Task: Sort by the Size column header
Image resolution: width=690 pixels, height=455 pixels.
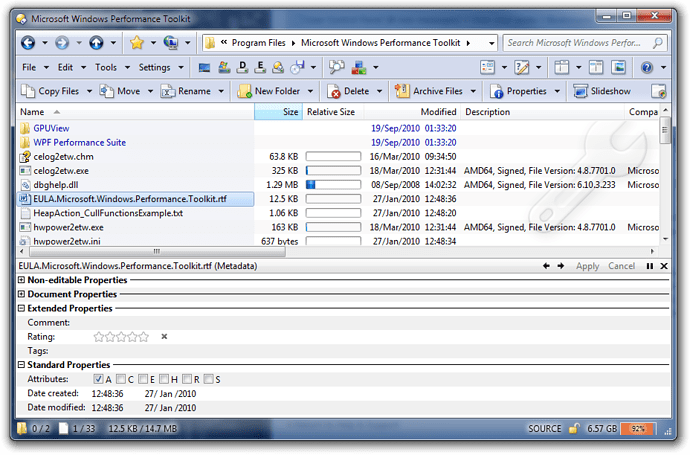Action: (x=278, y=112)
